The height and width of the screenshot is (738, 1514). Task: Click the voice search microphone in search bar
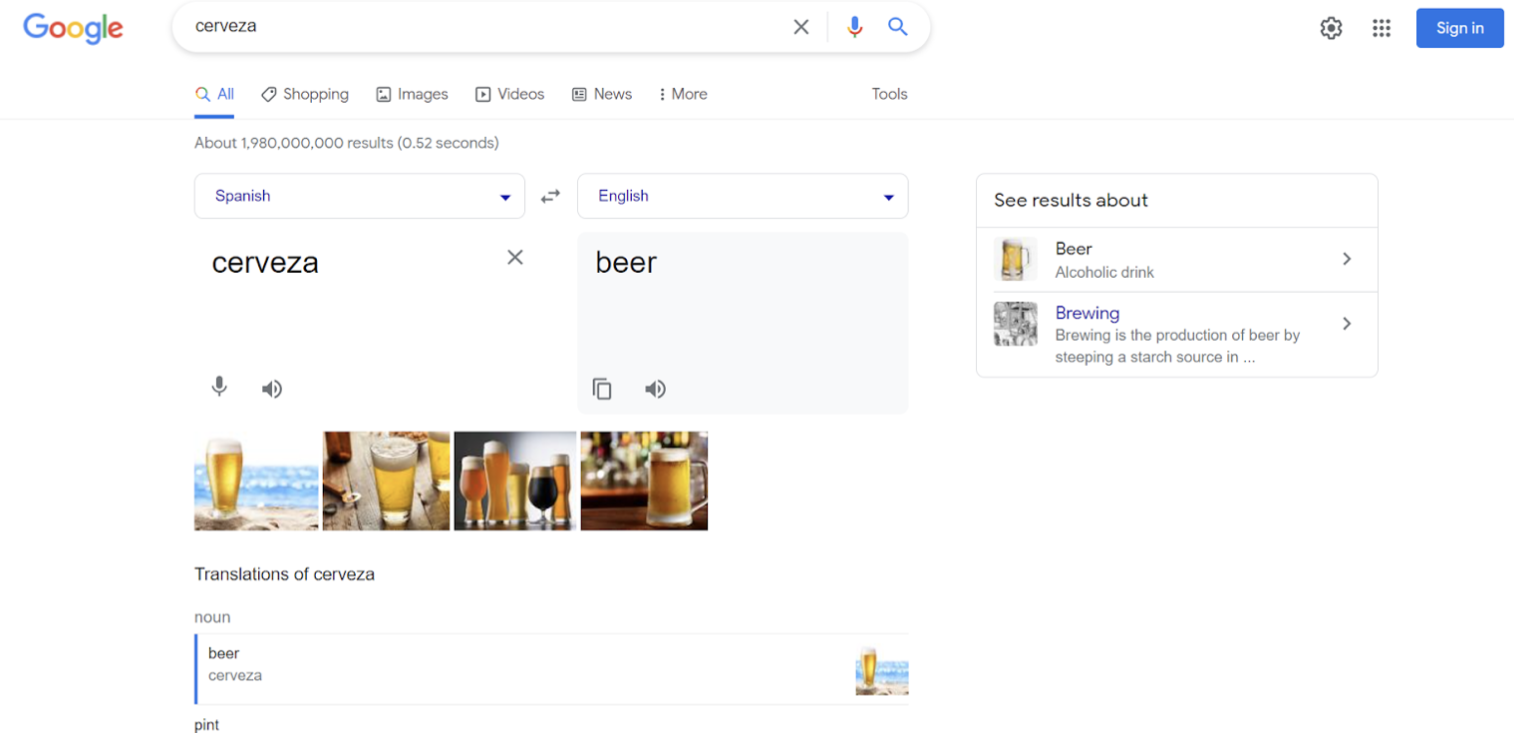click(854, 27)
